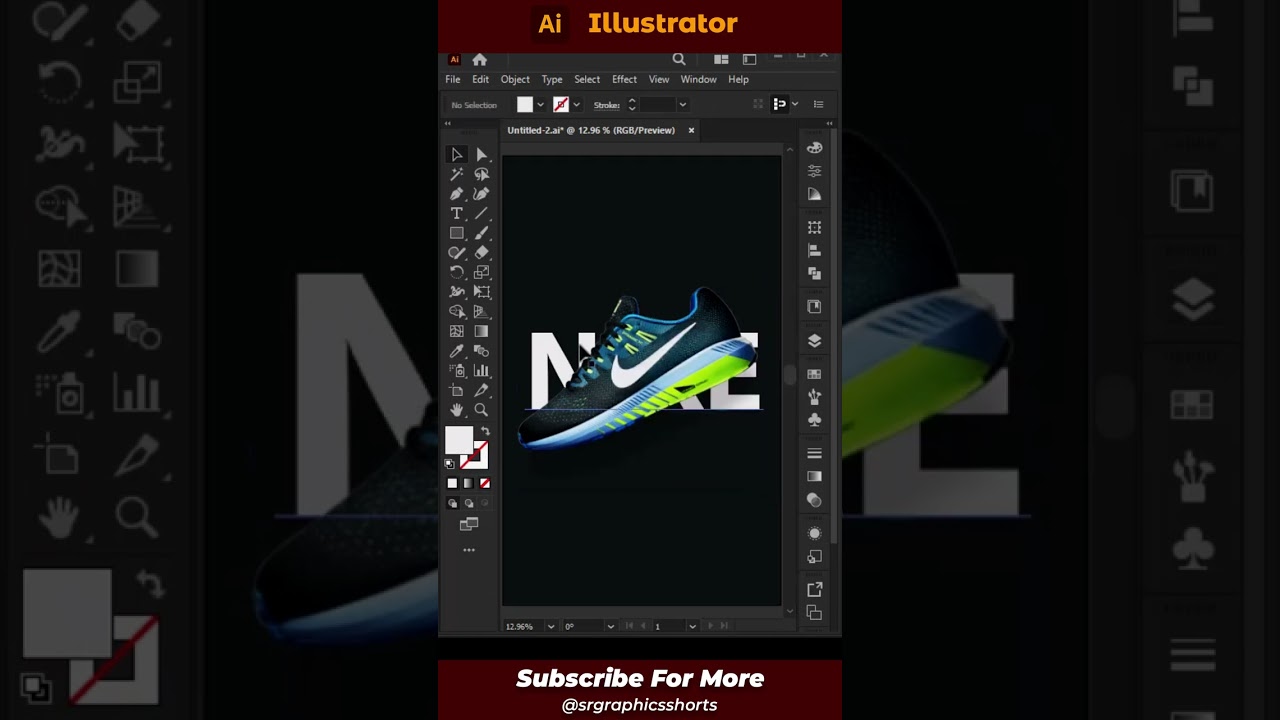
Task: Select the Selection tool arrow
Action: 457,154
